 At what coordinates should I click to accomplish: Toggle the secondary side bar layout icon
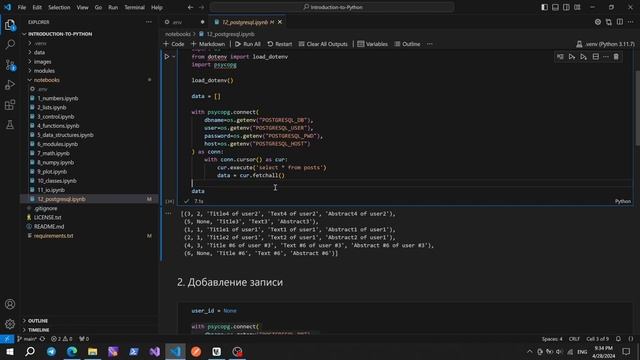pos(566,7)
